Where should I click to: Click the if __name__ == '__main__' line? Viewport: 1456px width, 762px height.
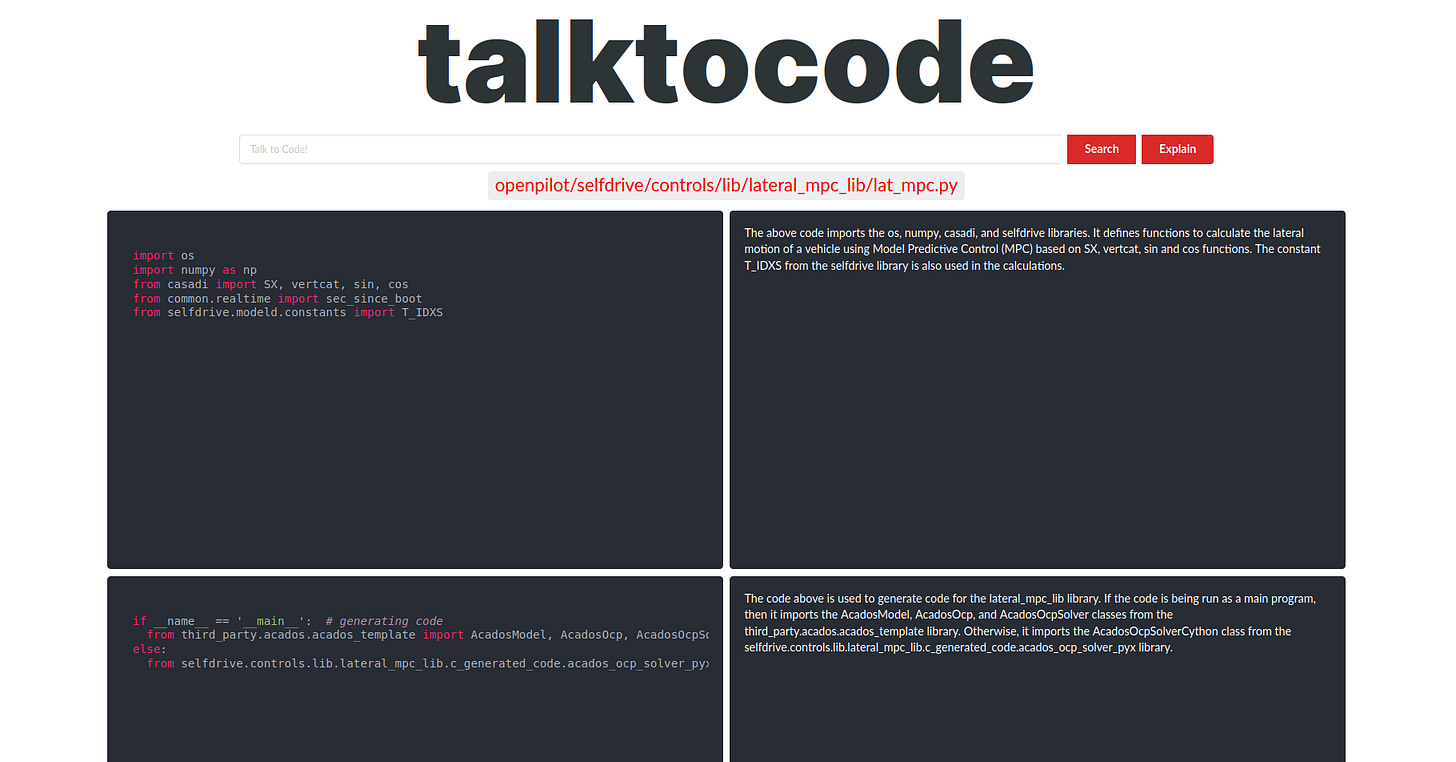tap(288, 621)
